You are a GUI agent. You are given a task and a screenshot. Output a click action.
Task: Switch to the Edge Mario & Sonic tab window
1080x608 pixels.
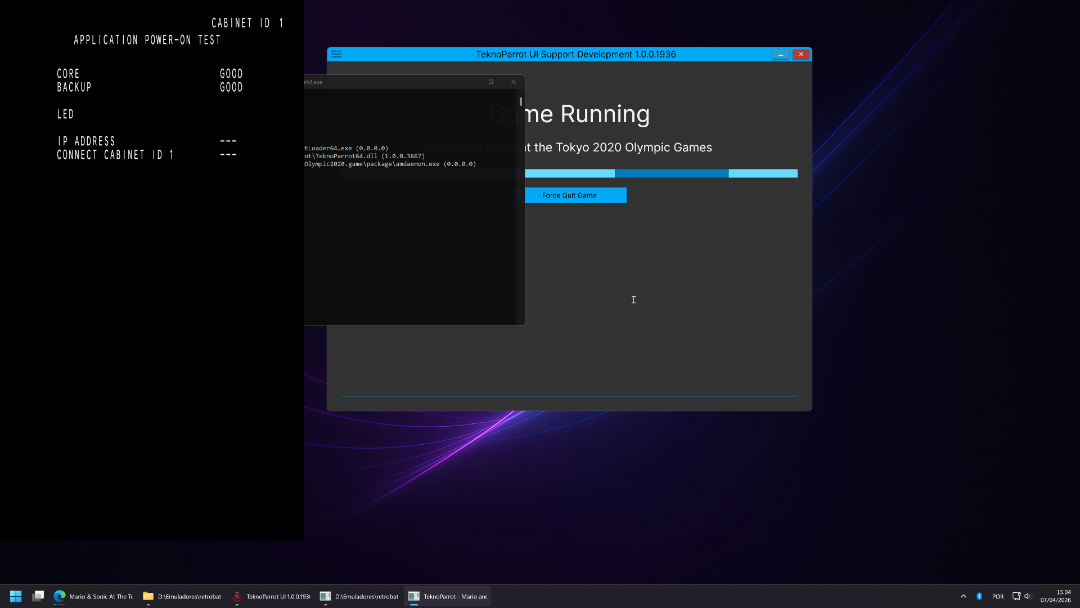93,596
